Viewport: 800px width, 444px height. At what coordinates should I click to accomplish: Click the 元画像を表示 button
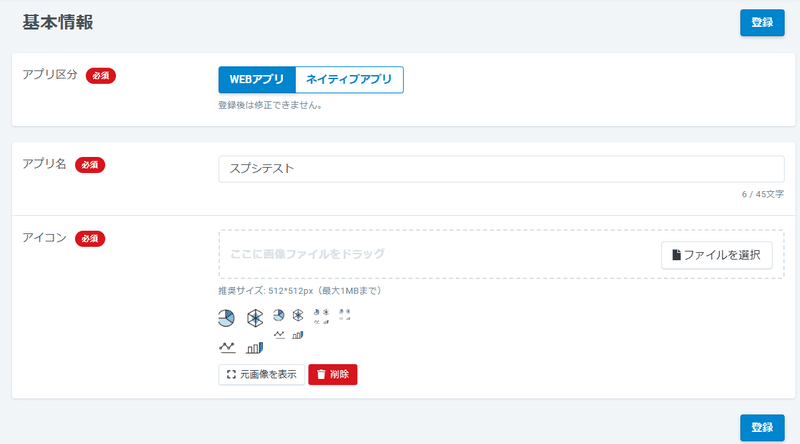pyautogui.click(x=261, y=375)
